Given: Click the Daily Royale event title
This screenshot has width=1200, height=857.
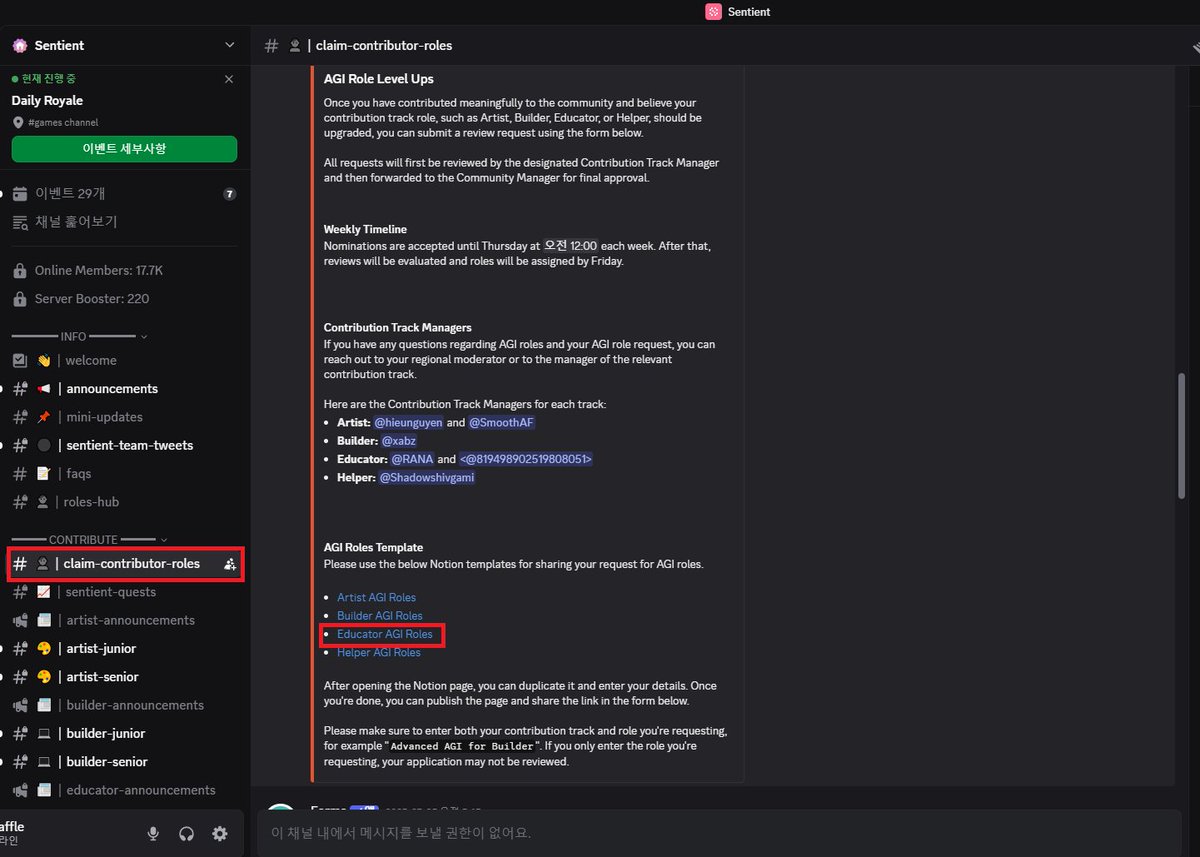Looking at the screenshot, I should pos(47,101).
